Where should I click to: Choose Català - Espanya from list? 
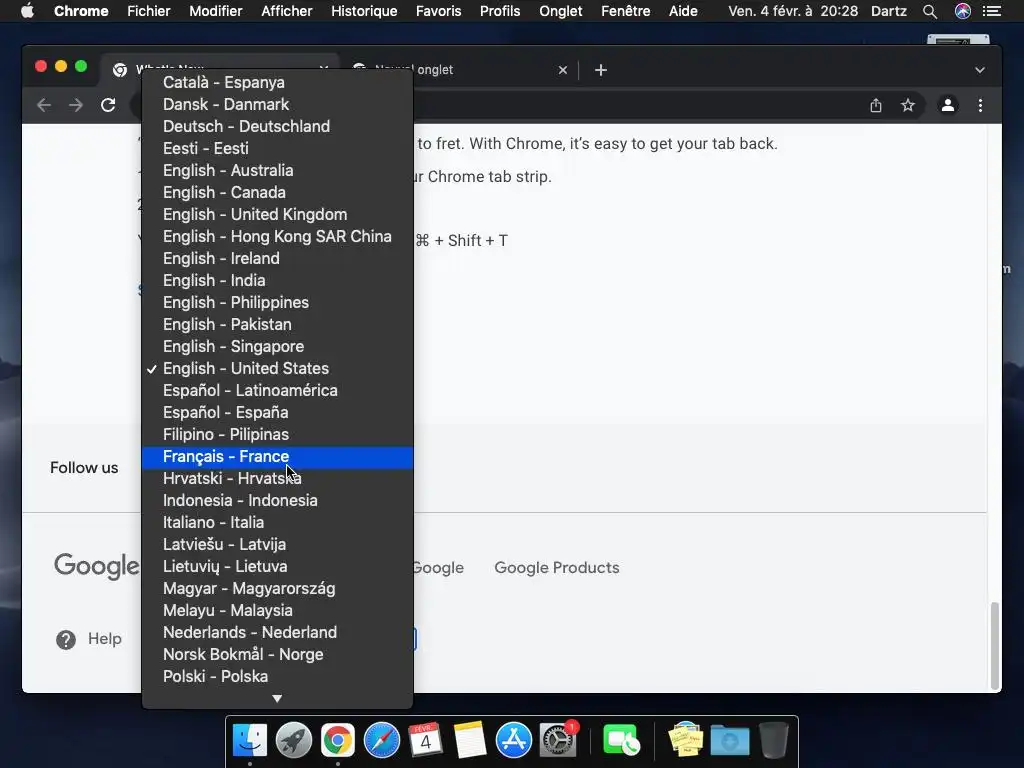coord(277,82)
